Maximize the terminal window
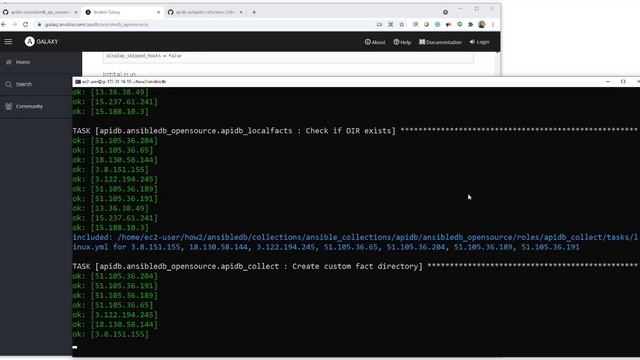The height and width of the screenshot is (360, 640). (623, 82)
